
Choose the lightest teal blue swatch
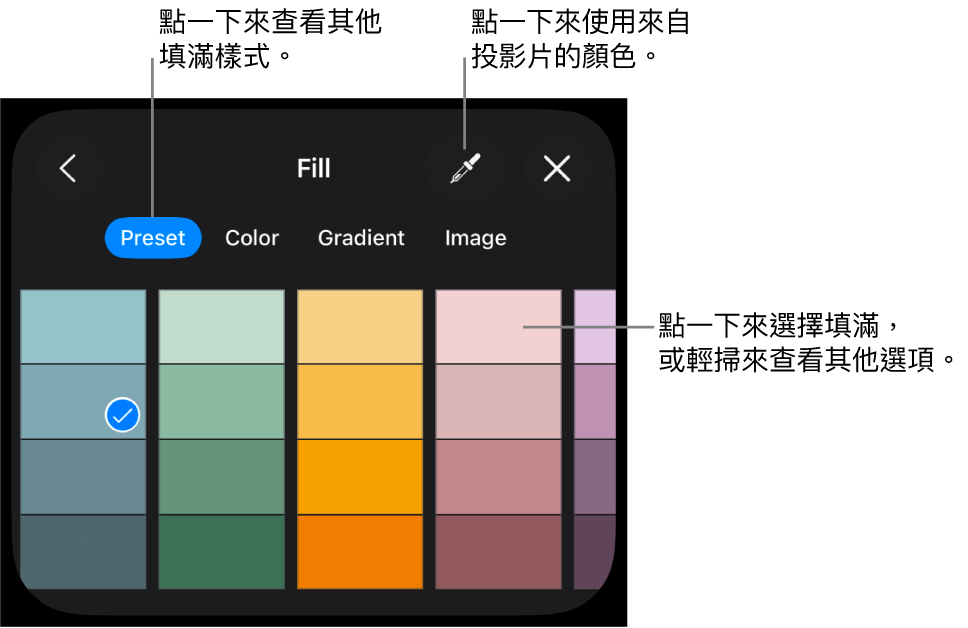pyautogui.click(x=83, y=327)
